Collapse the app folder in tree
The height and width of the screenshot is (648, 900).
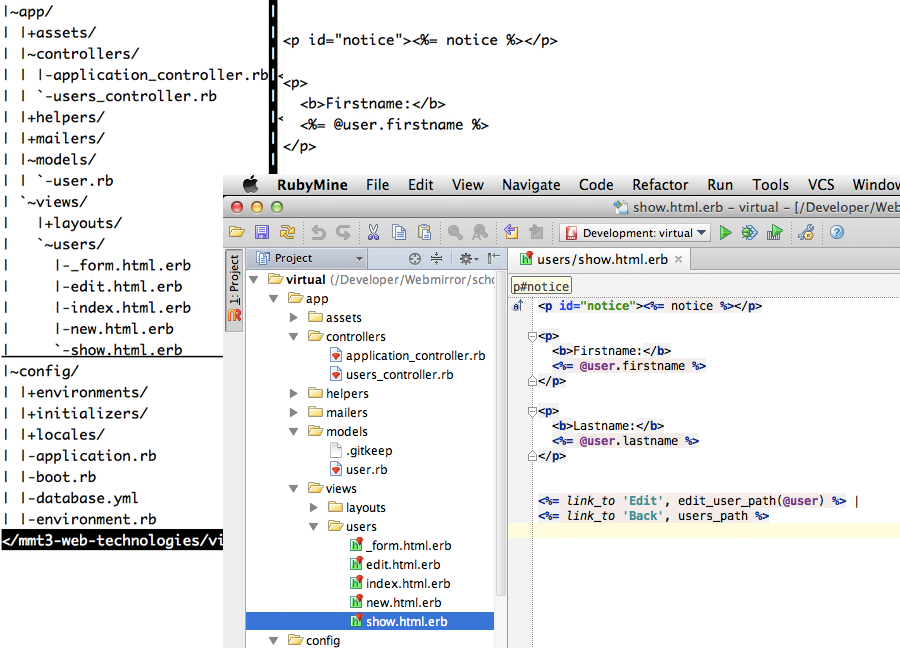coord(274,298)
